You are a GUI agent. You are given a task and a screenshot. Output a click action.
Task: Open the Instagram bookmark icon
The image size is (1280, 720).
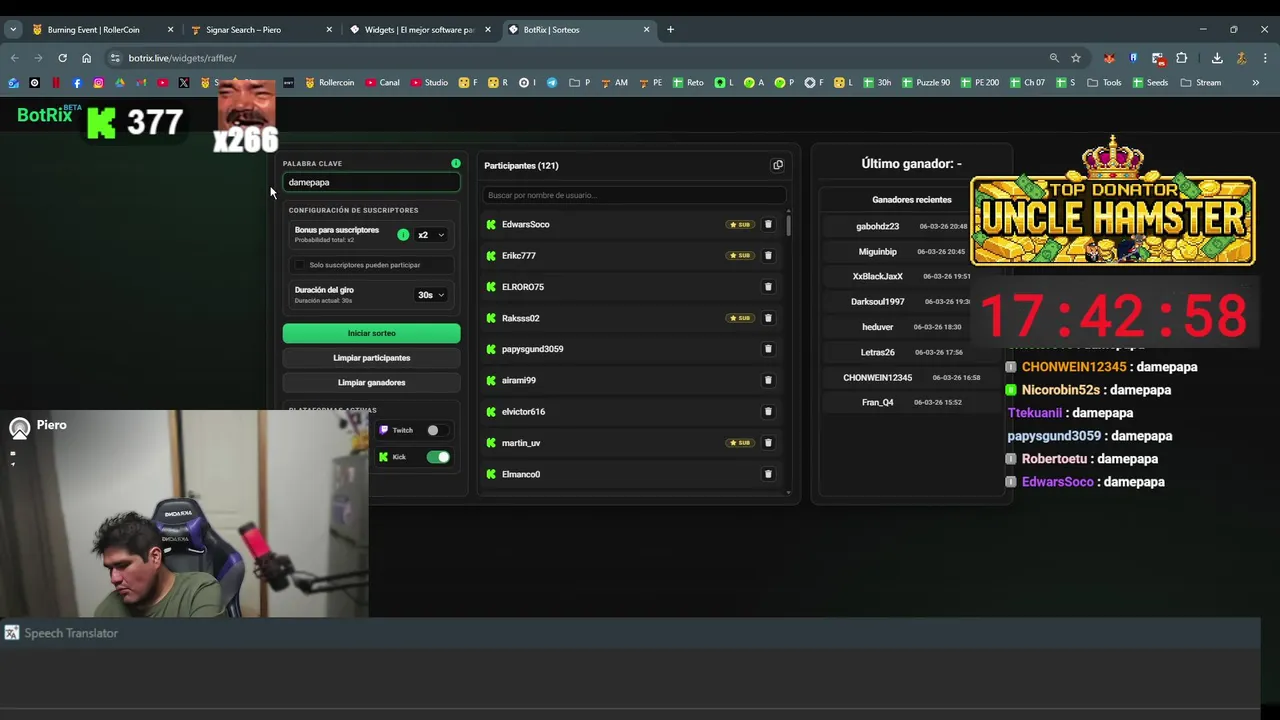pos(98,82)
